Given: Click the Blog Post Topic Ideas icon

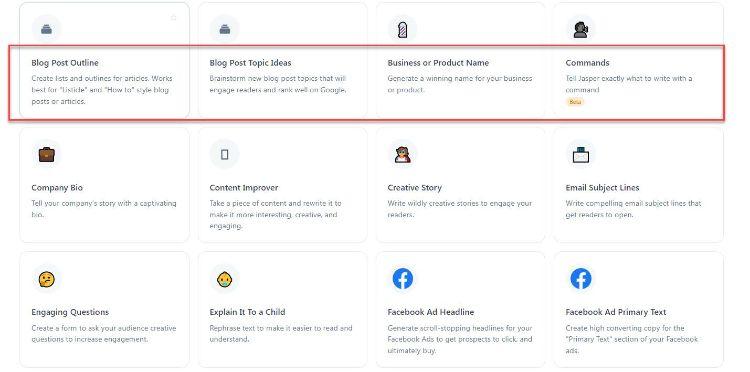Looking at the screenshot, I should (x=224, y=30).
